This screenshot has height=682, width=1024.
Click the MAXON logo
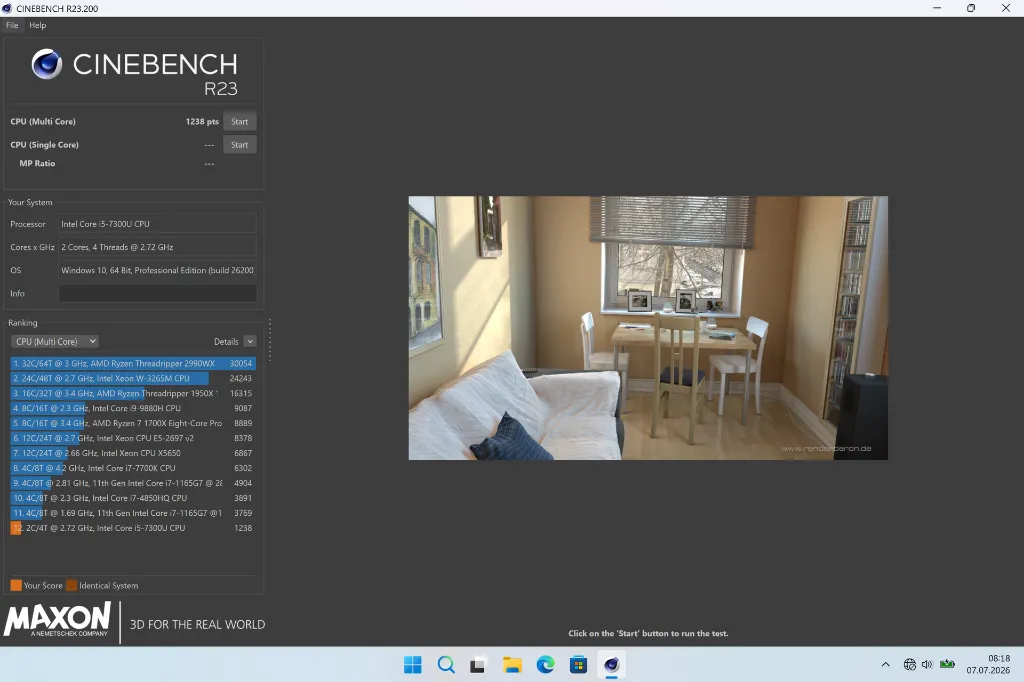(58, 619)
